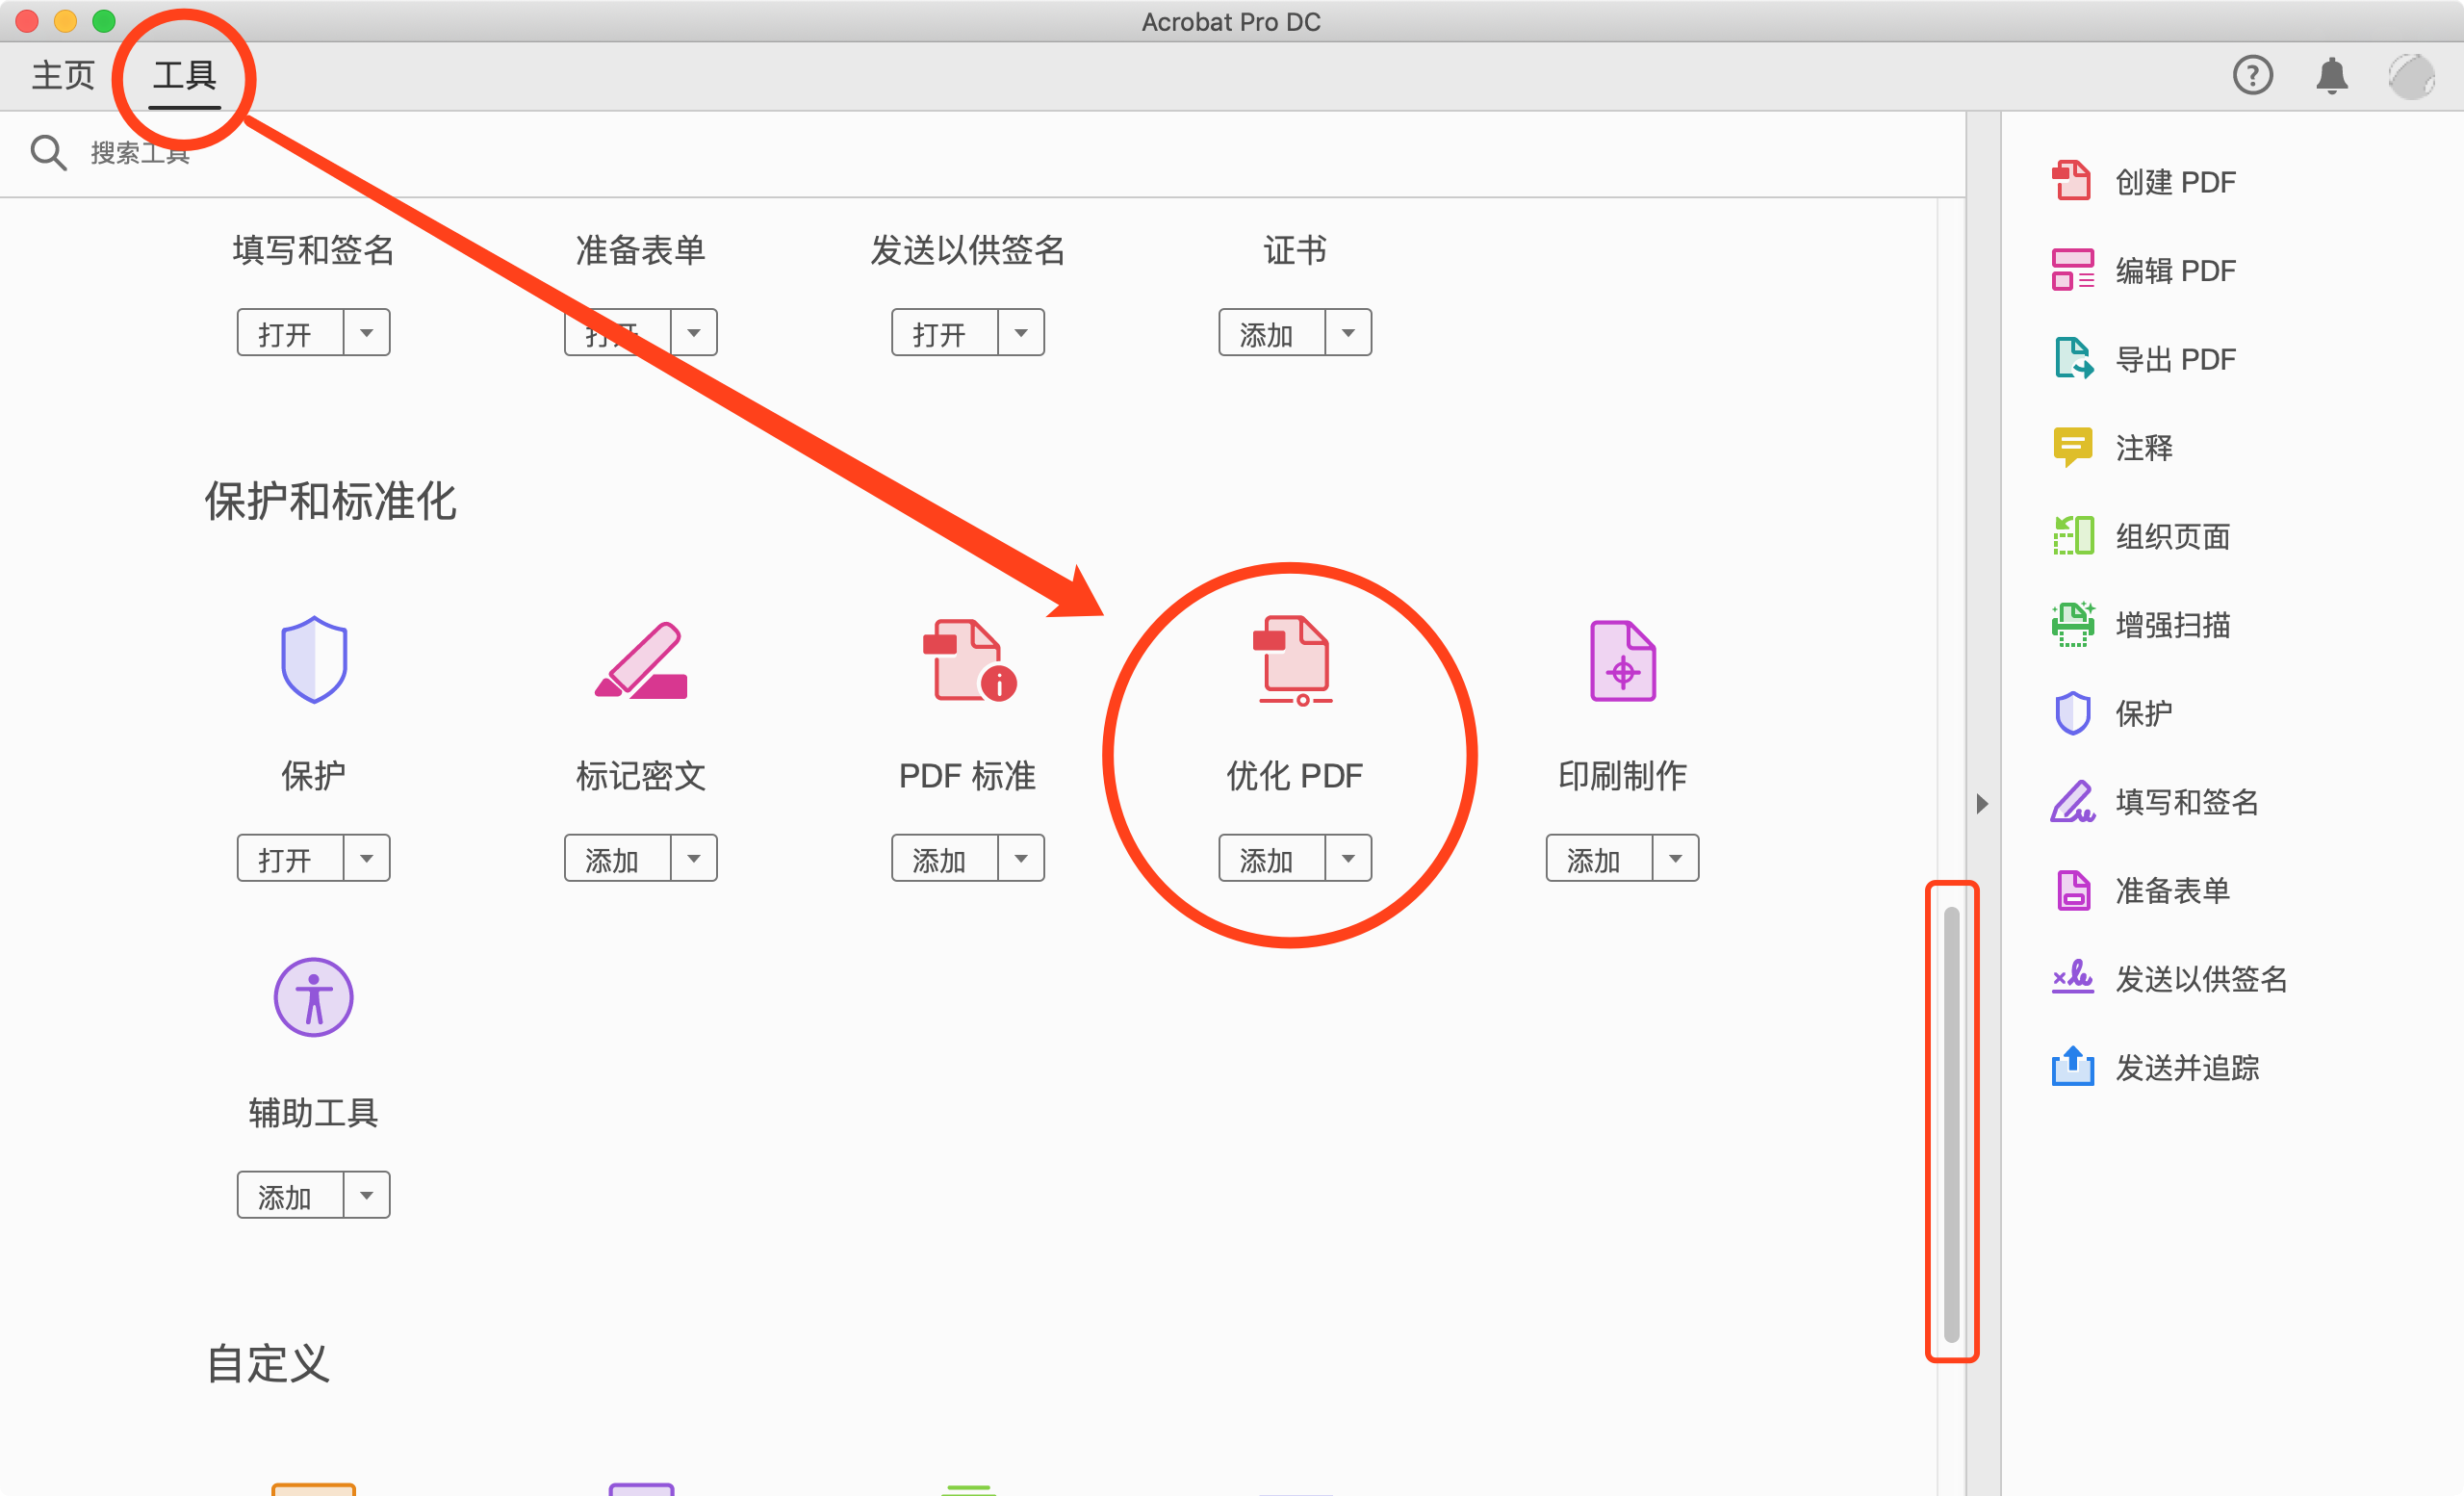Click the 编辑 PDF icon in sidebar
Viewport: 2464px width, 1496px height.
(2072, 270)
